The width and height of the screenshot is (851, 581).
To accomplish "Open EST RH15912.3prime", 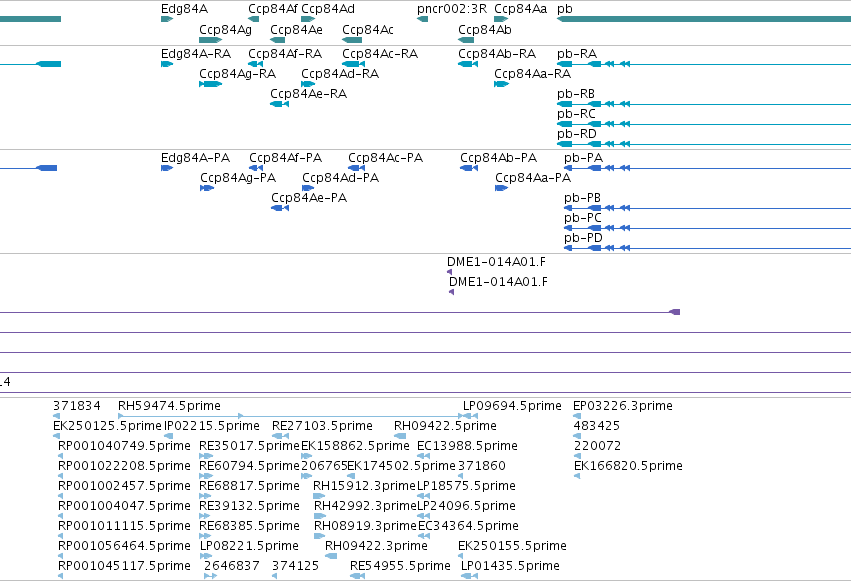I will 365,486.
